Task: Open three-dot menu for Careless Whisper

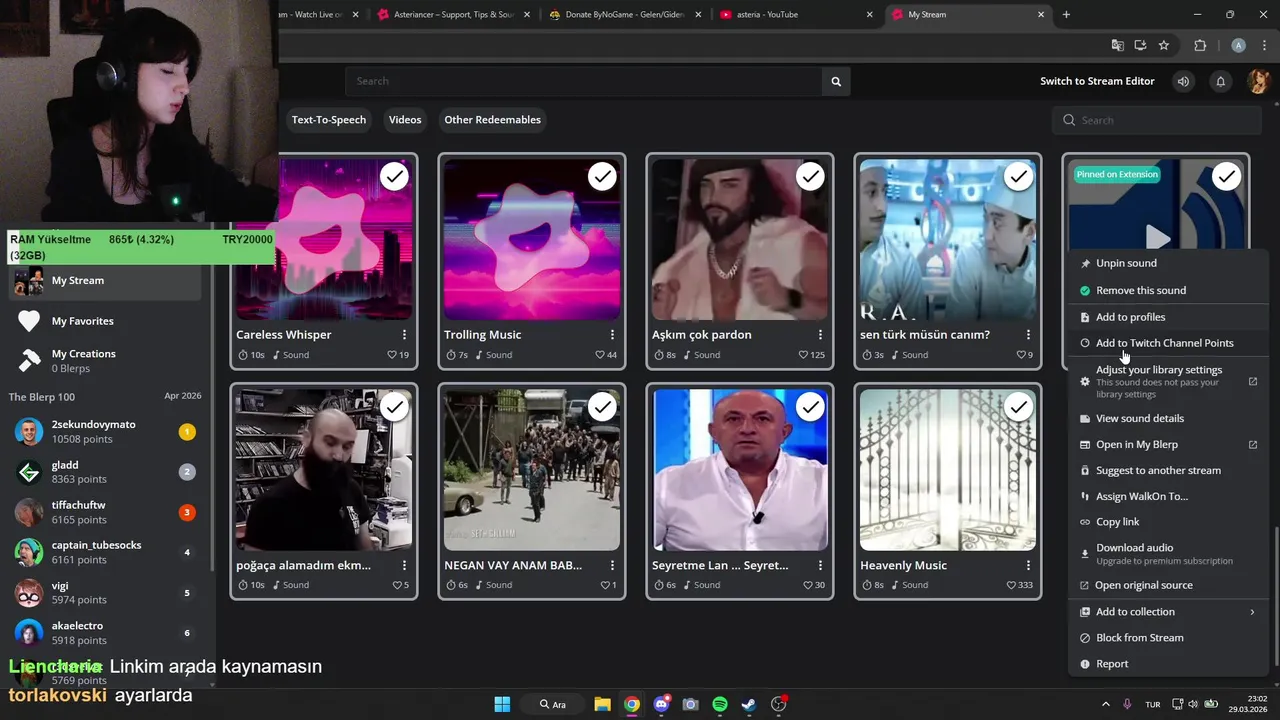Action: [404, 335]
